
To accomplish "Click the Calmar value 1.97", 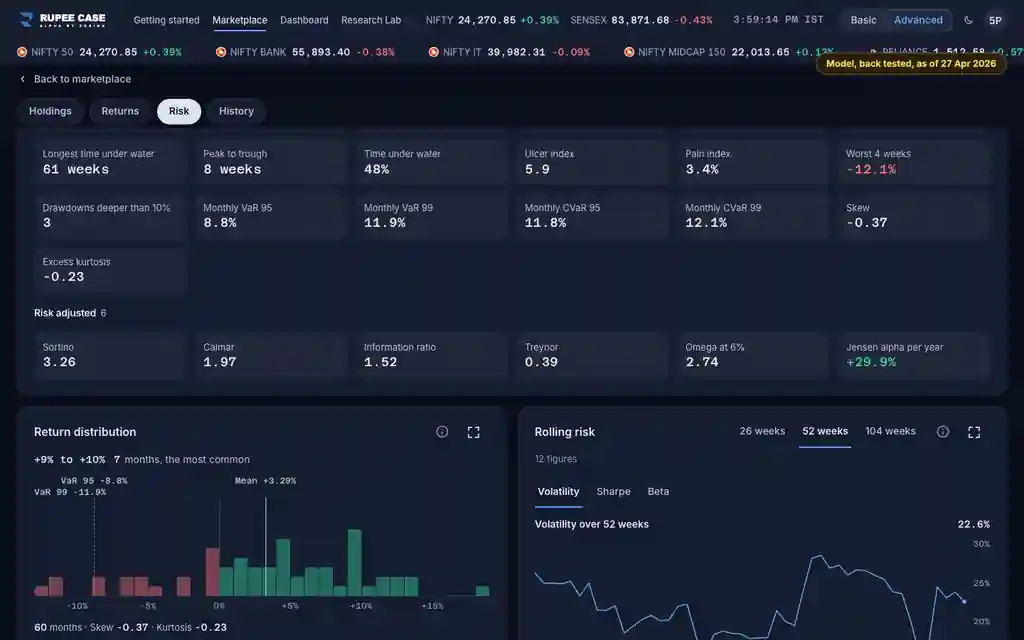I will [x=219, y=362].
